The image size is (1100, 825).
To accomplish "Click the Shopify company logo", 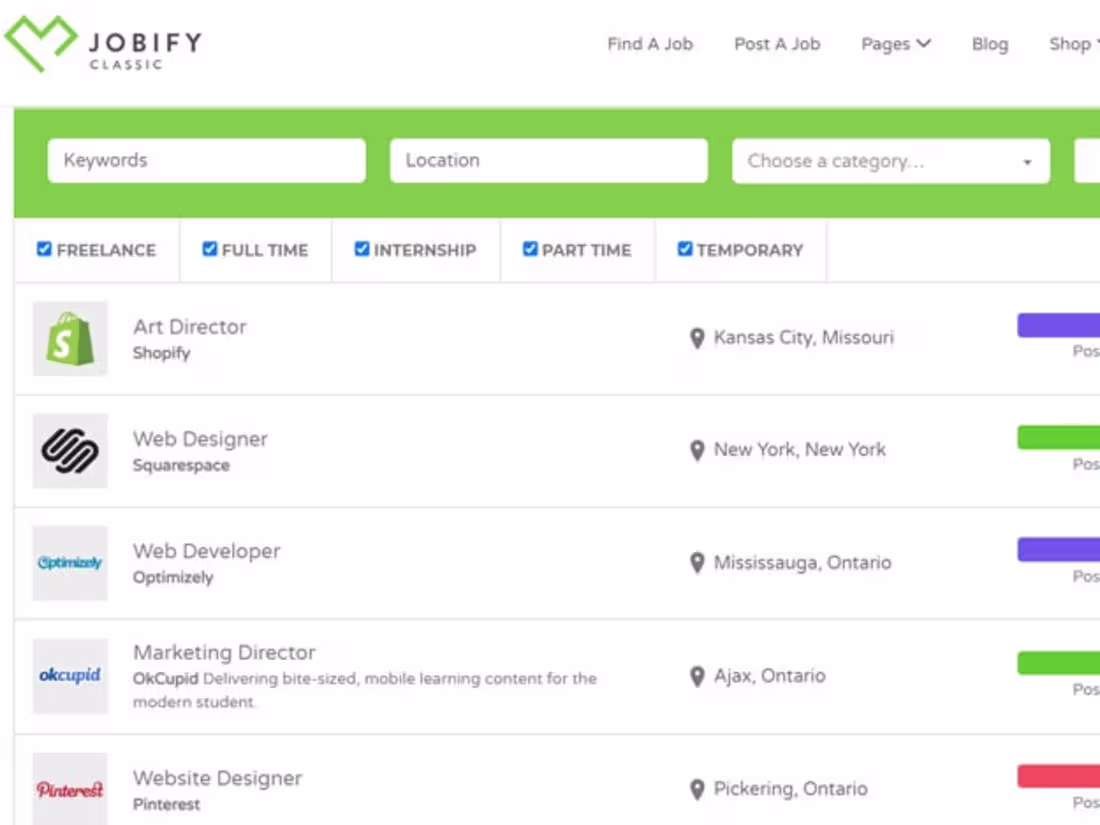I will point(69,339).
